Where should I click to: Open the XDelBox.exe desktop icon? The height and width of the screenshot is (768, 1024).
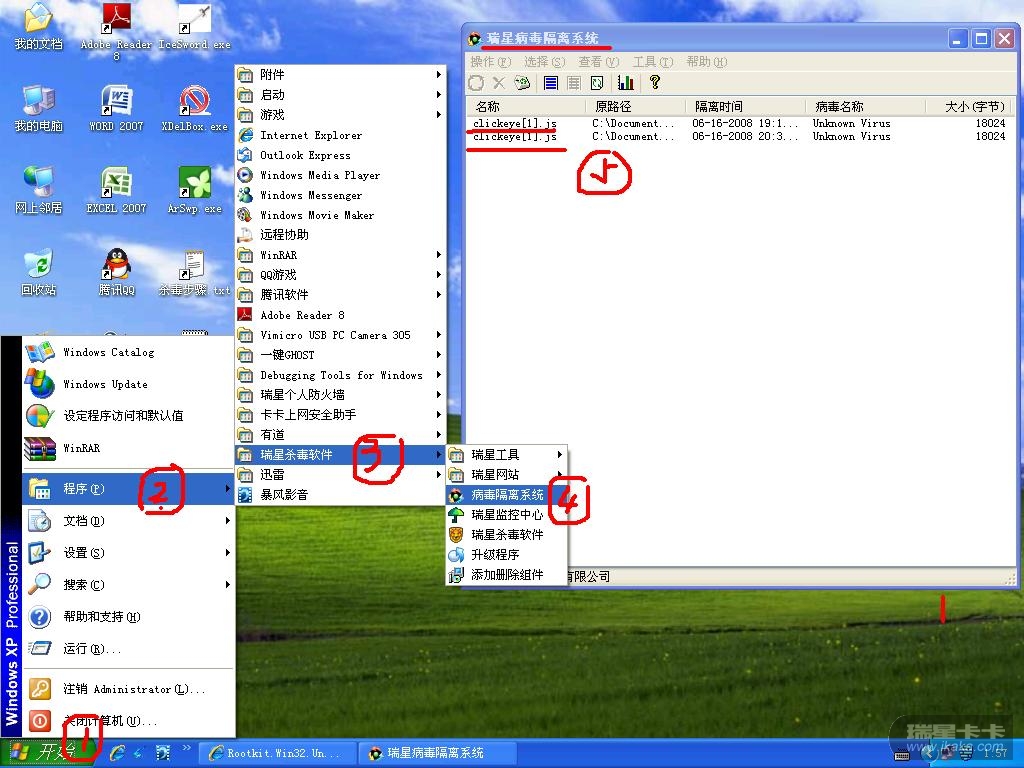coord(195,109)
